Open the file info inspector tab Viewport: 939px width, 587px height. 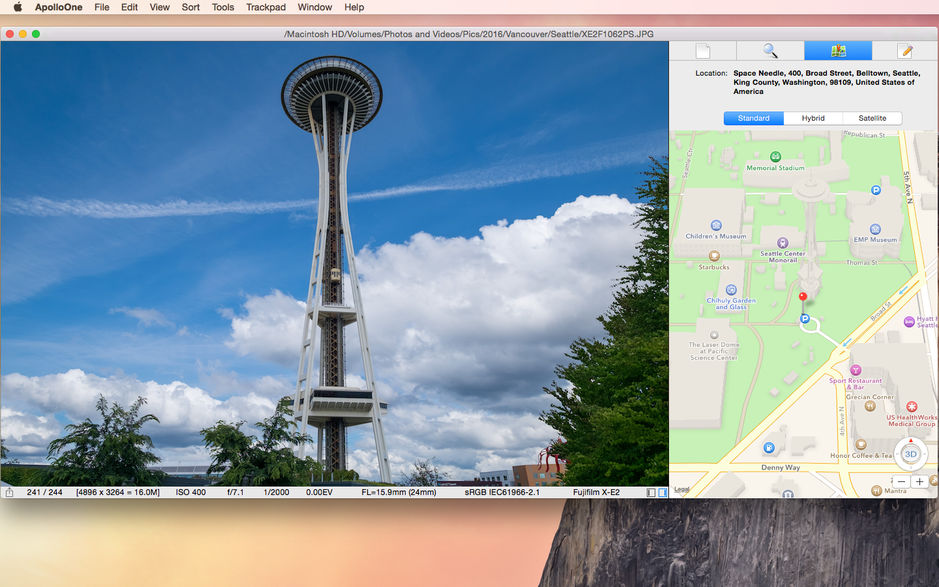[702, 51]
